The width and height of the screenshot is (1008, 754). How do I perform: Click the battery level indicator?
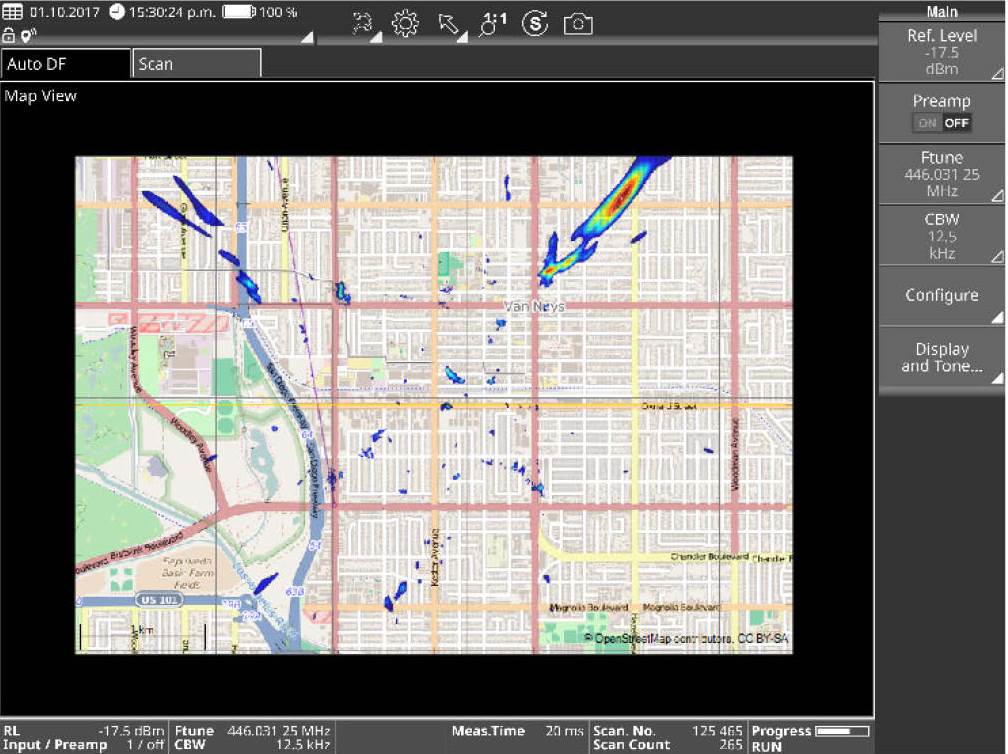238,13
